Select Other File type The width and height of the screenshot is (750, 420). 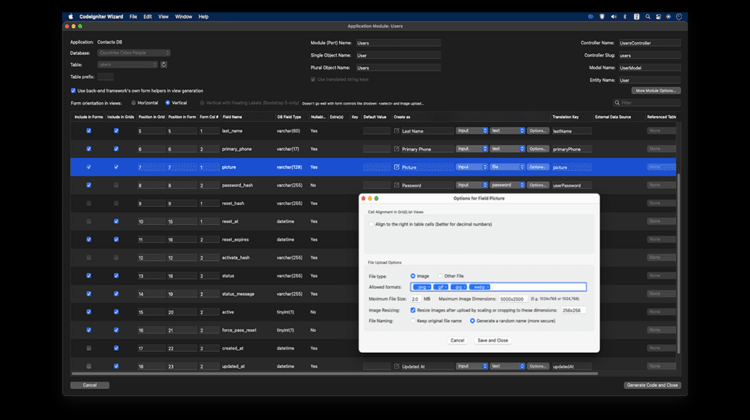click(x=440, y=276)
